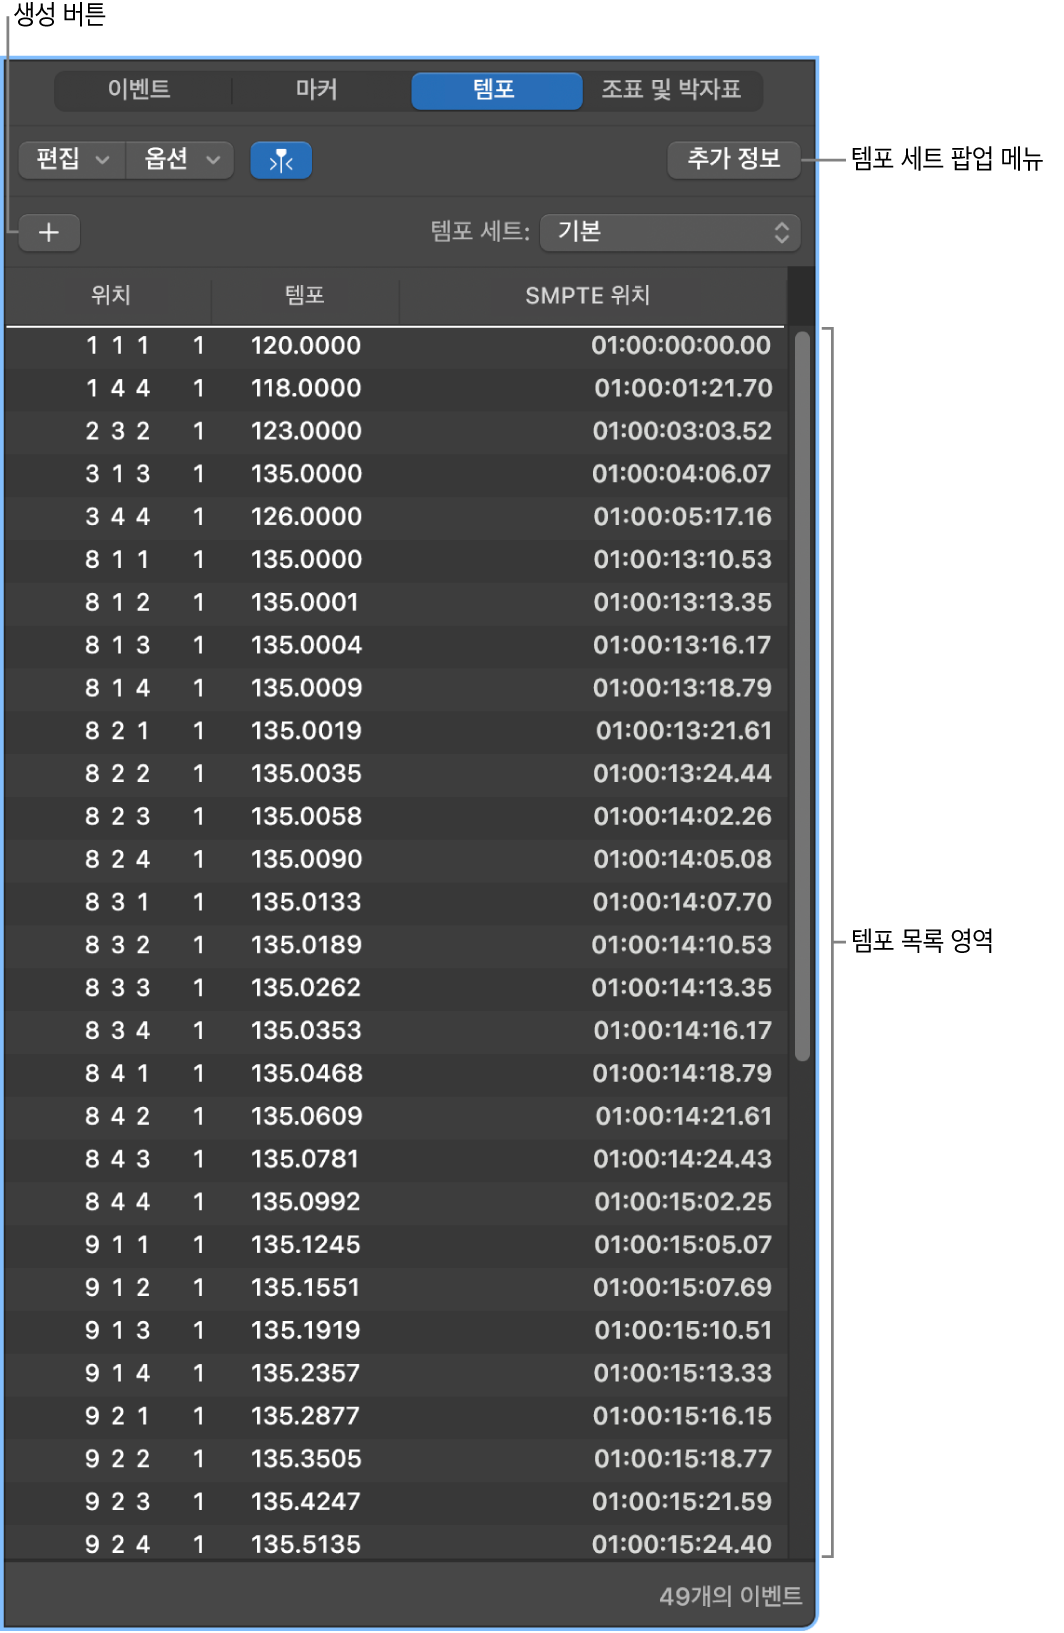1064x1633 pixels.
Task: Click the 템포 column header
Action: 305,295
